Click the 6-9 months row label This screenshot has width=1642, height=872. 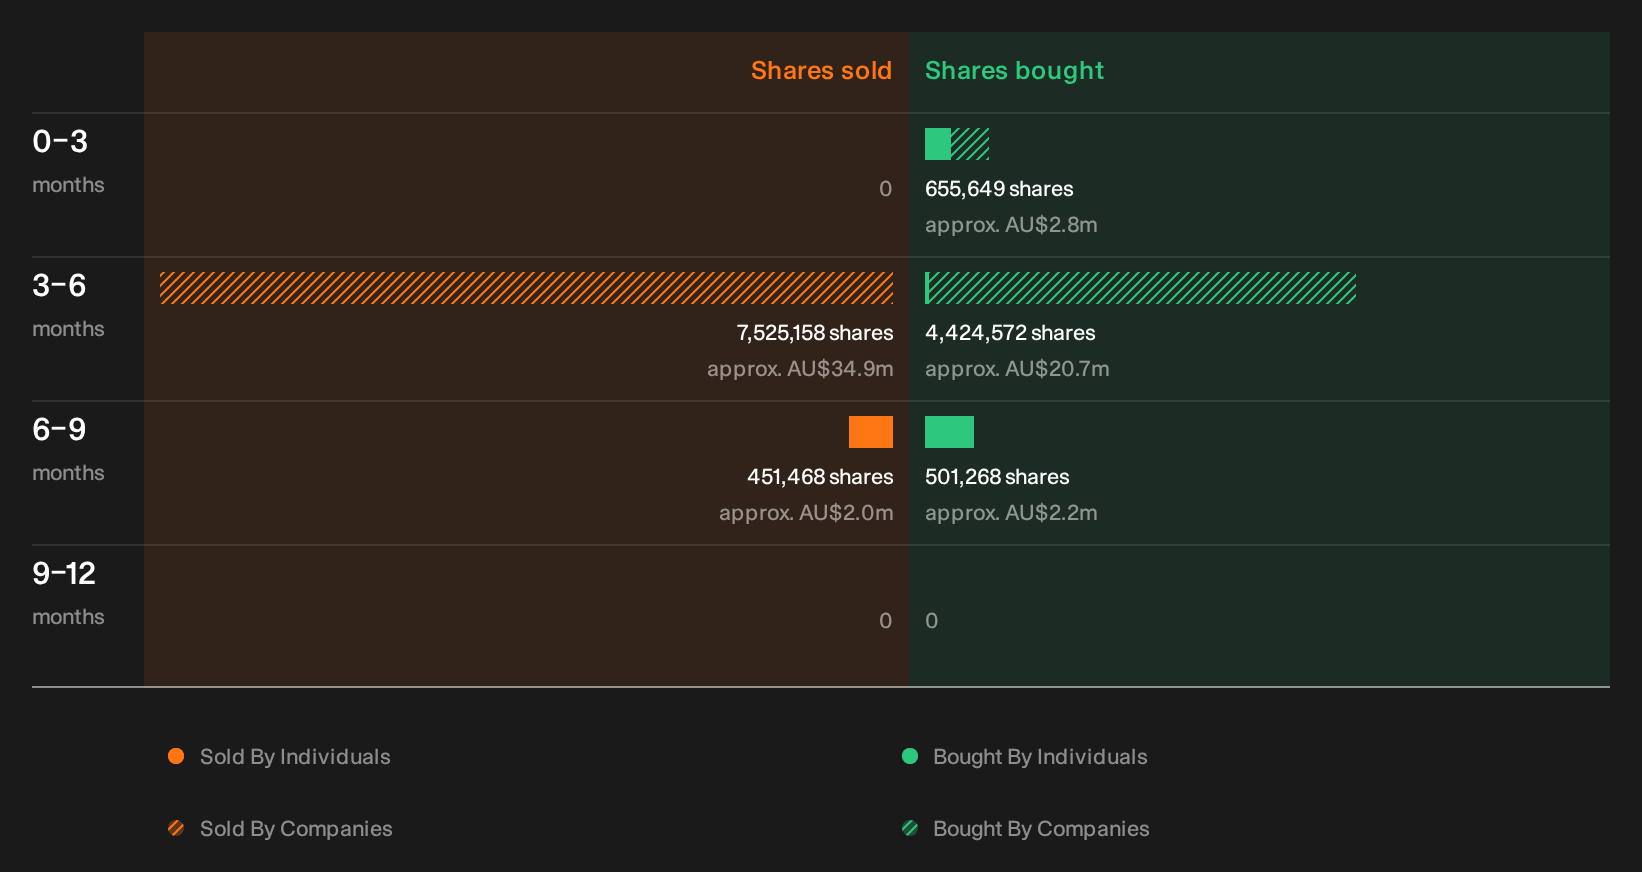(x=68, y=449)
